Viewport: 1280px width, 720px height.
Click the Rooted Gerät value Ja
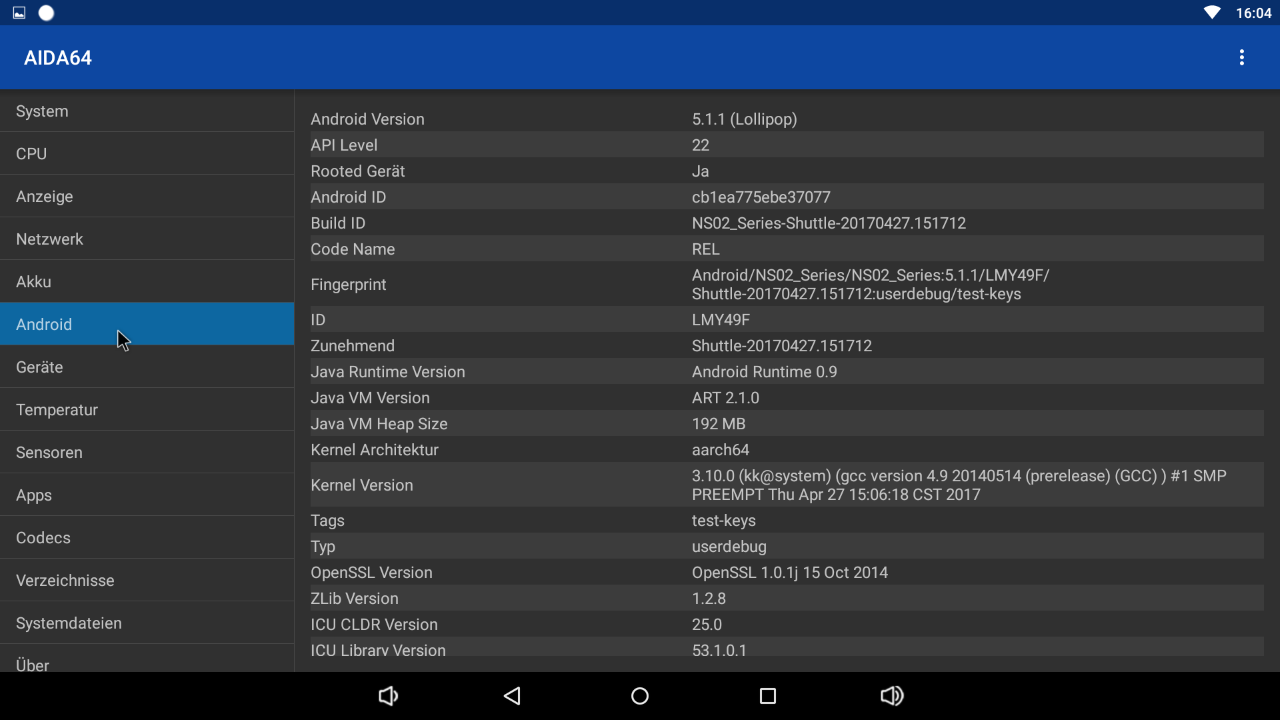pos(700,171)
